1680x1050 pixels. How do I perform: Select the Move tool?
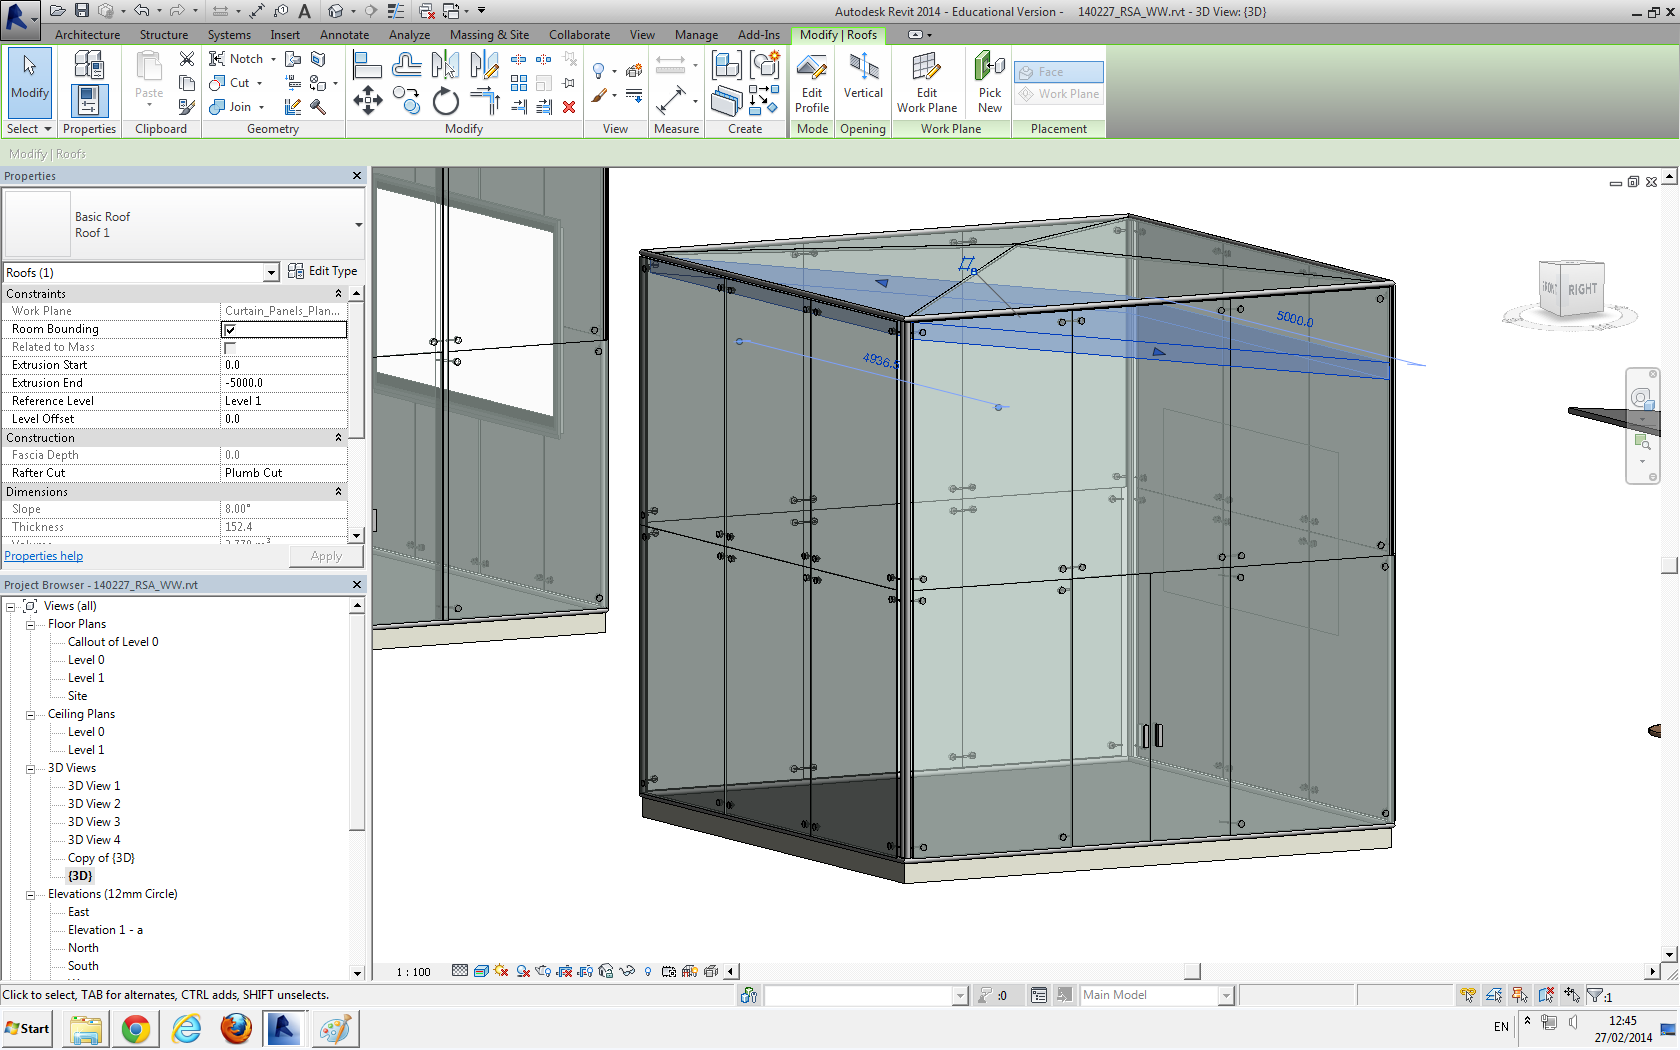(367, 100)
